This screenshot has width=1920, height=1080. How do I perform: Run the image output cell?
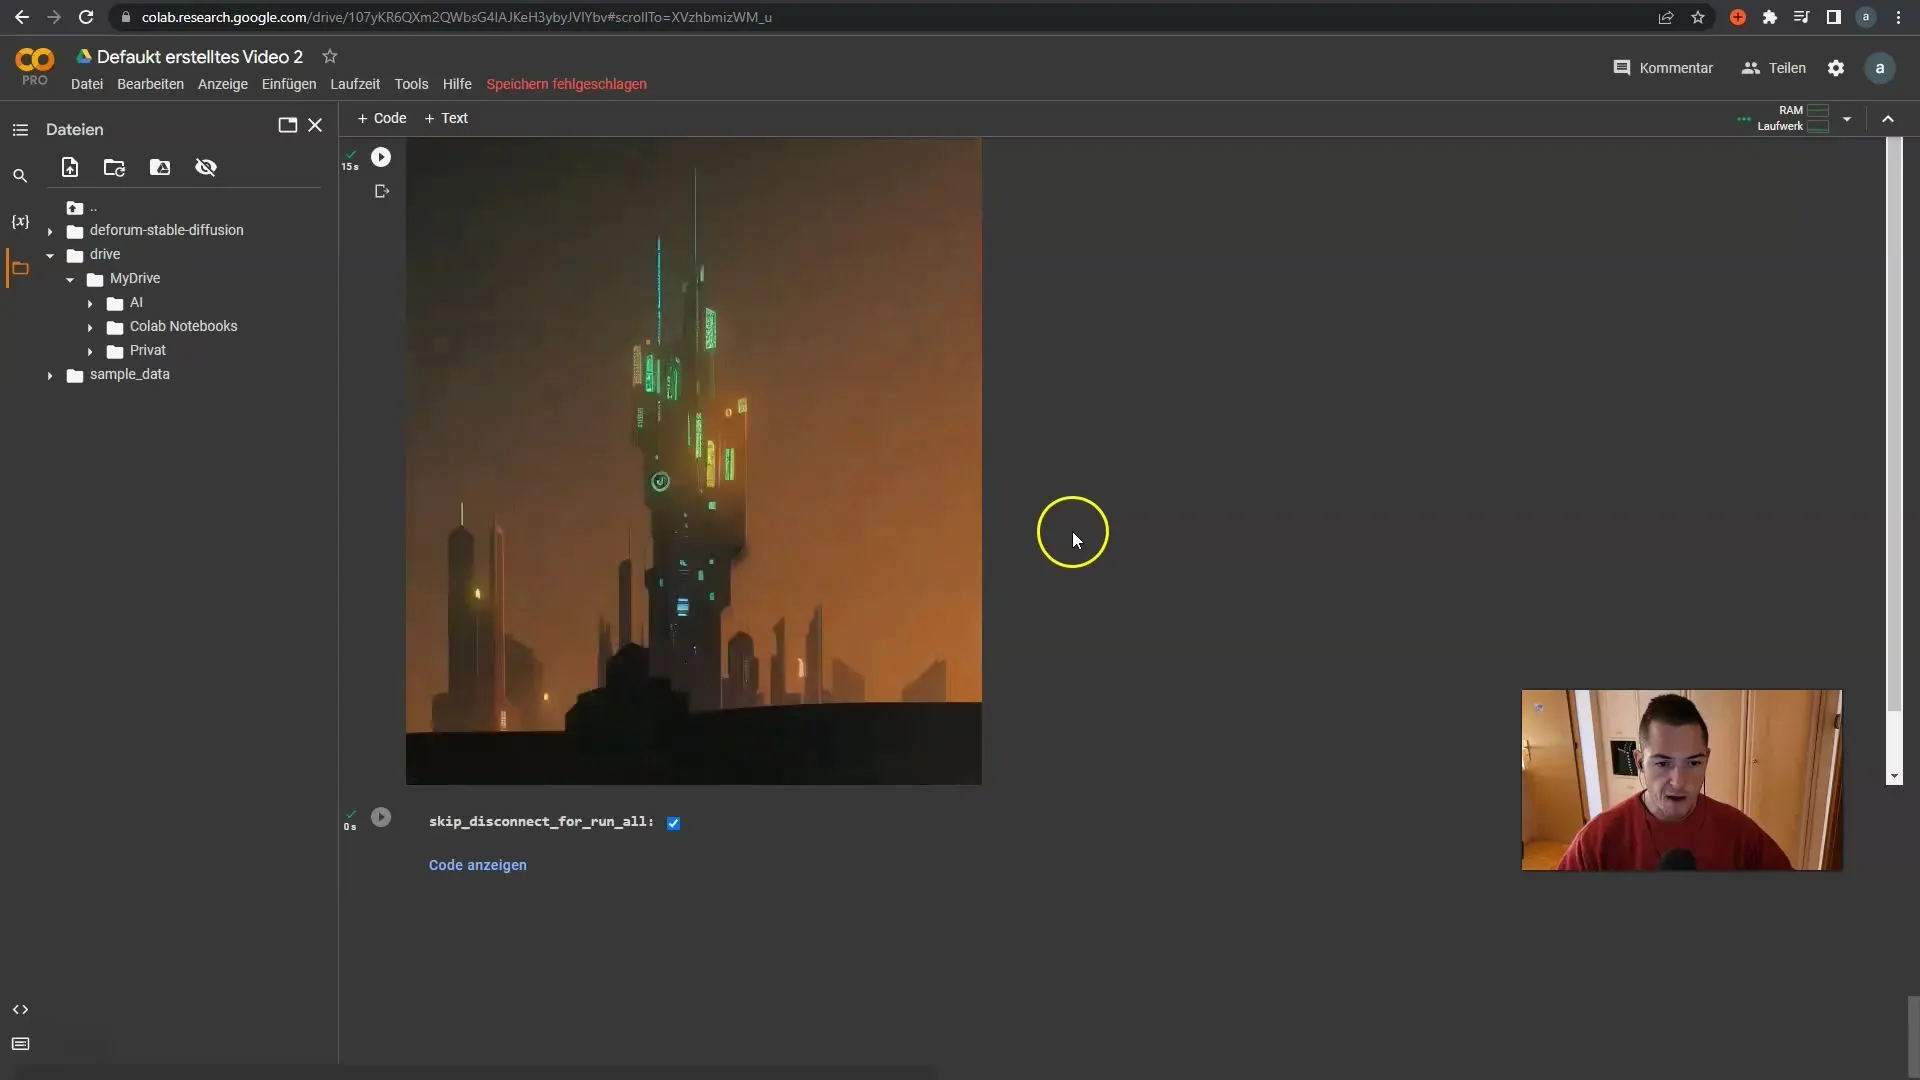pyautogui.click(x=381, y=157)
